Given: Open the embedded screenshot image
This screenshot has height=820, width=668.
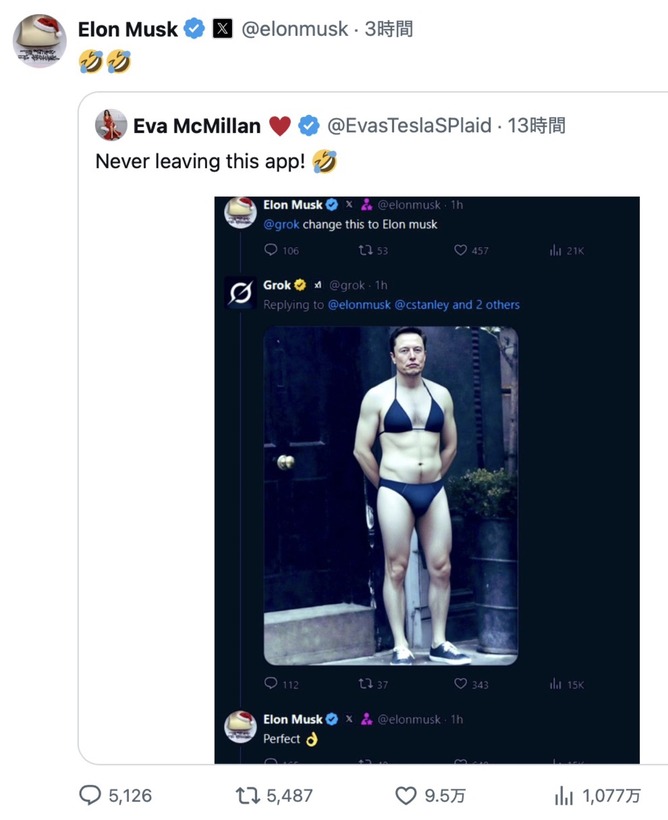Looking at the screenshot, I should (x=427, y=480).
